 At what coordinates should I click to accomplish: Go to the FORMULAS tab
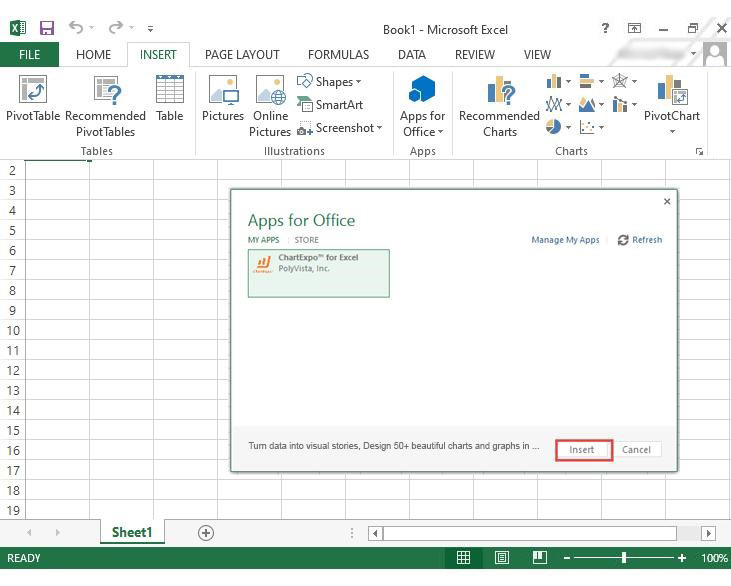[338, 55]
